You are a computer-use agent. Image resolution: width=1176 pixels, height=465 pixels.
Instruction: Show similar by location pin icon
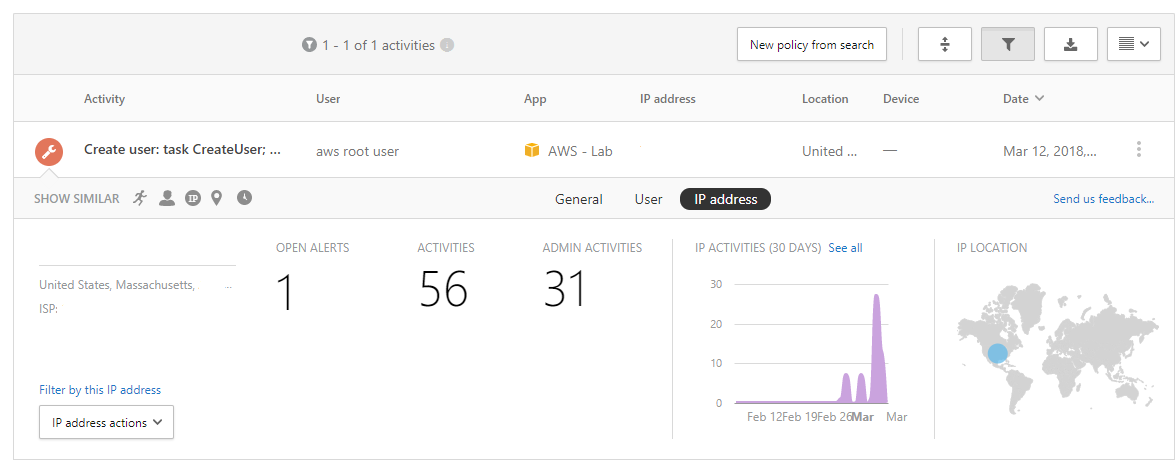click(x=217, y=198)
